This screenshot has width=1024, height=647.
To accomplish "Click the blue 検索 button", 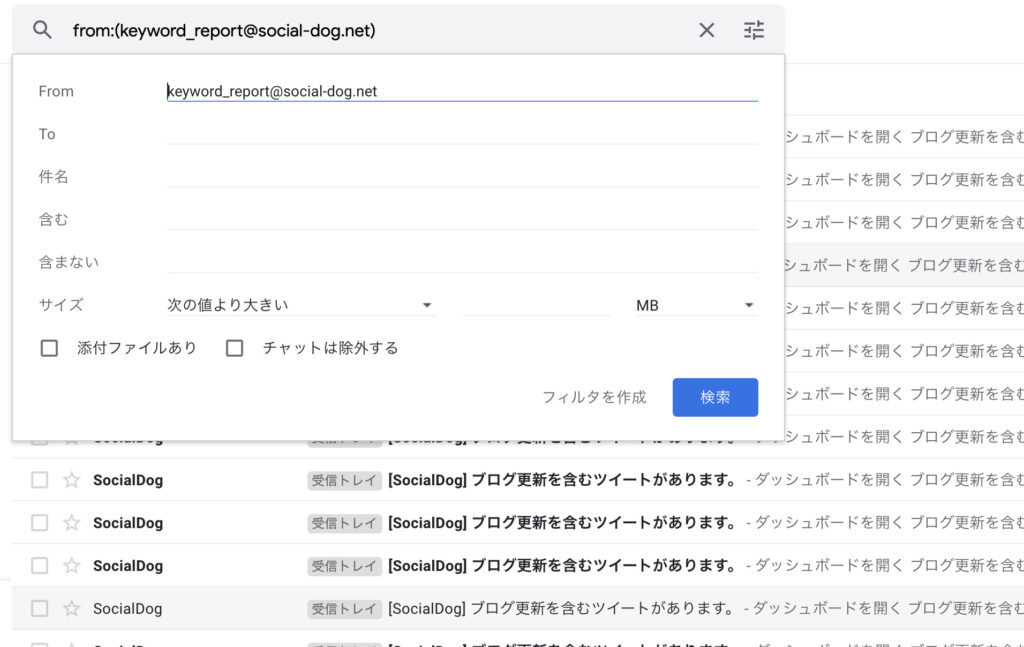I will (715, 397).
